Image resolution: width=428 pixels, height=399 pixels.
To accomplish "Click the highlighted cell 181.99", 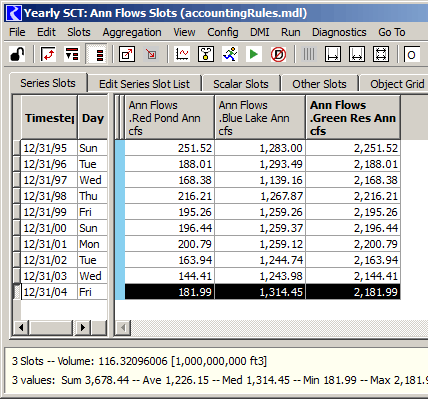I will coord(170,292).
